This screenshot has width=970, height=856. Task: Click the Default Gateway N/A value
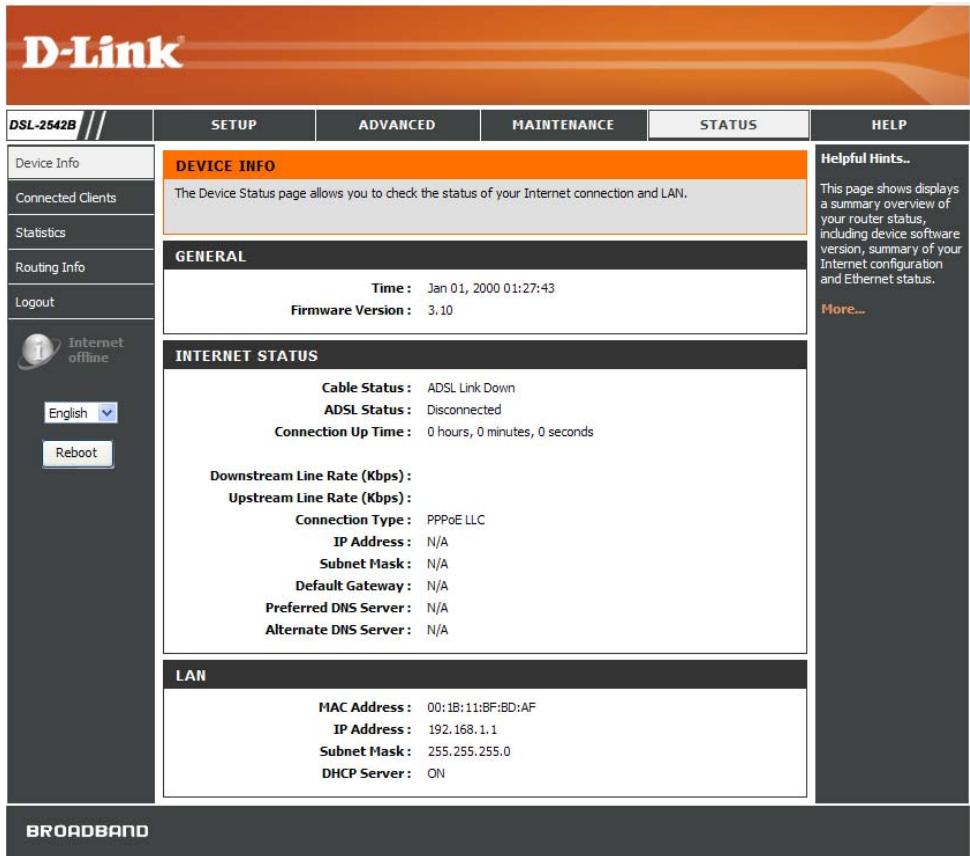437,586
